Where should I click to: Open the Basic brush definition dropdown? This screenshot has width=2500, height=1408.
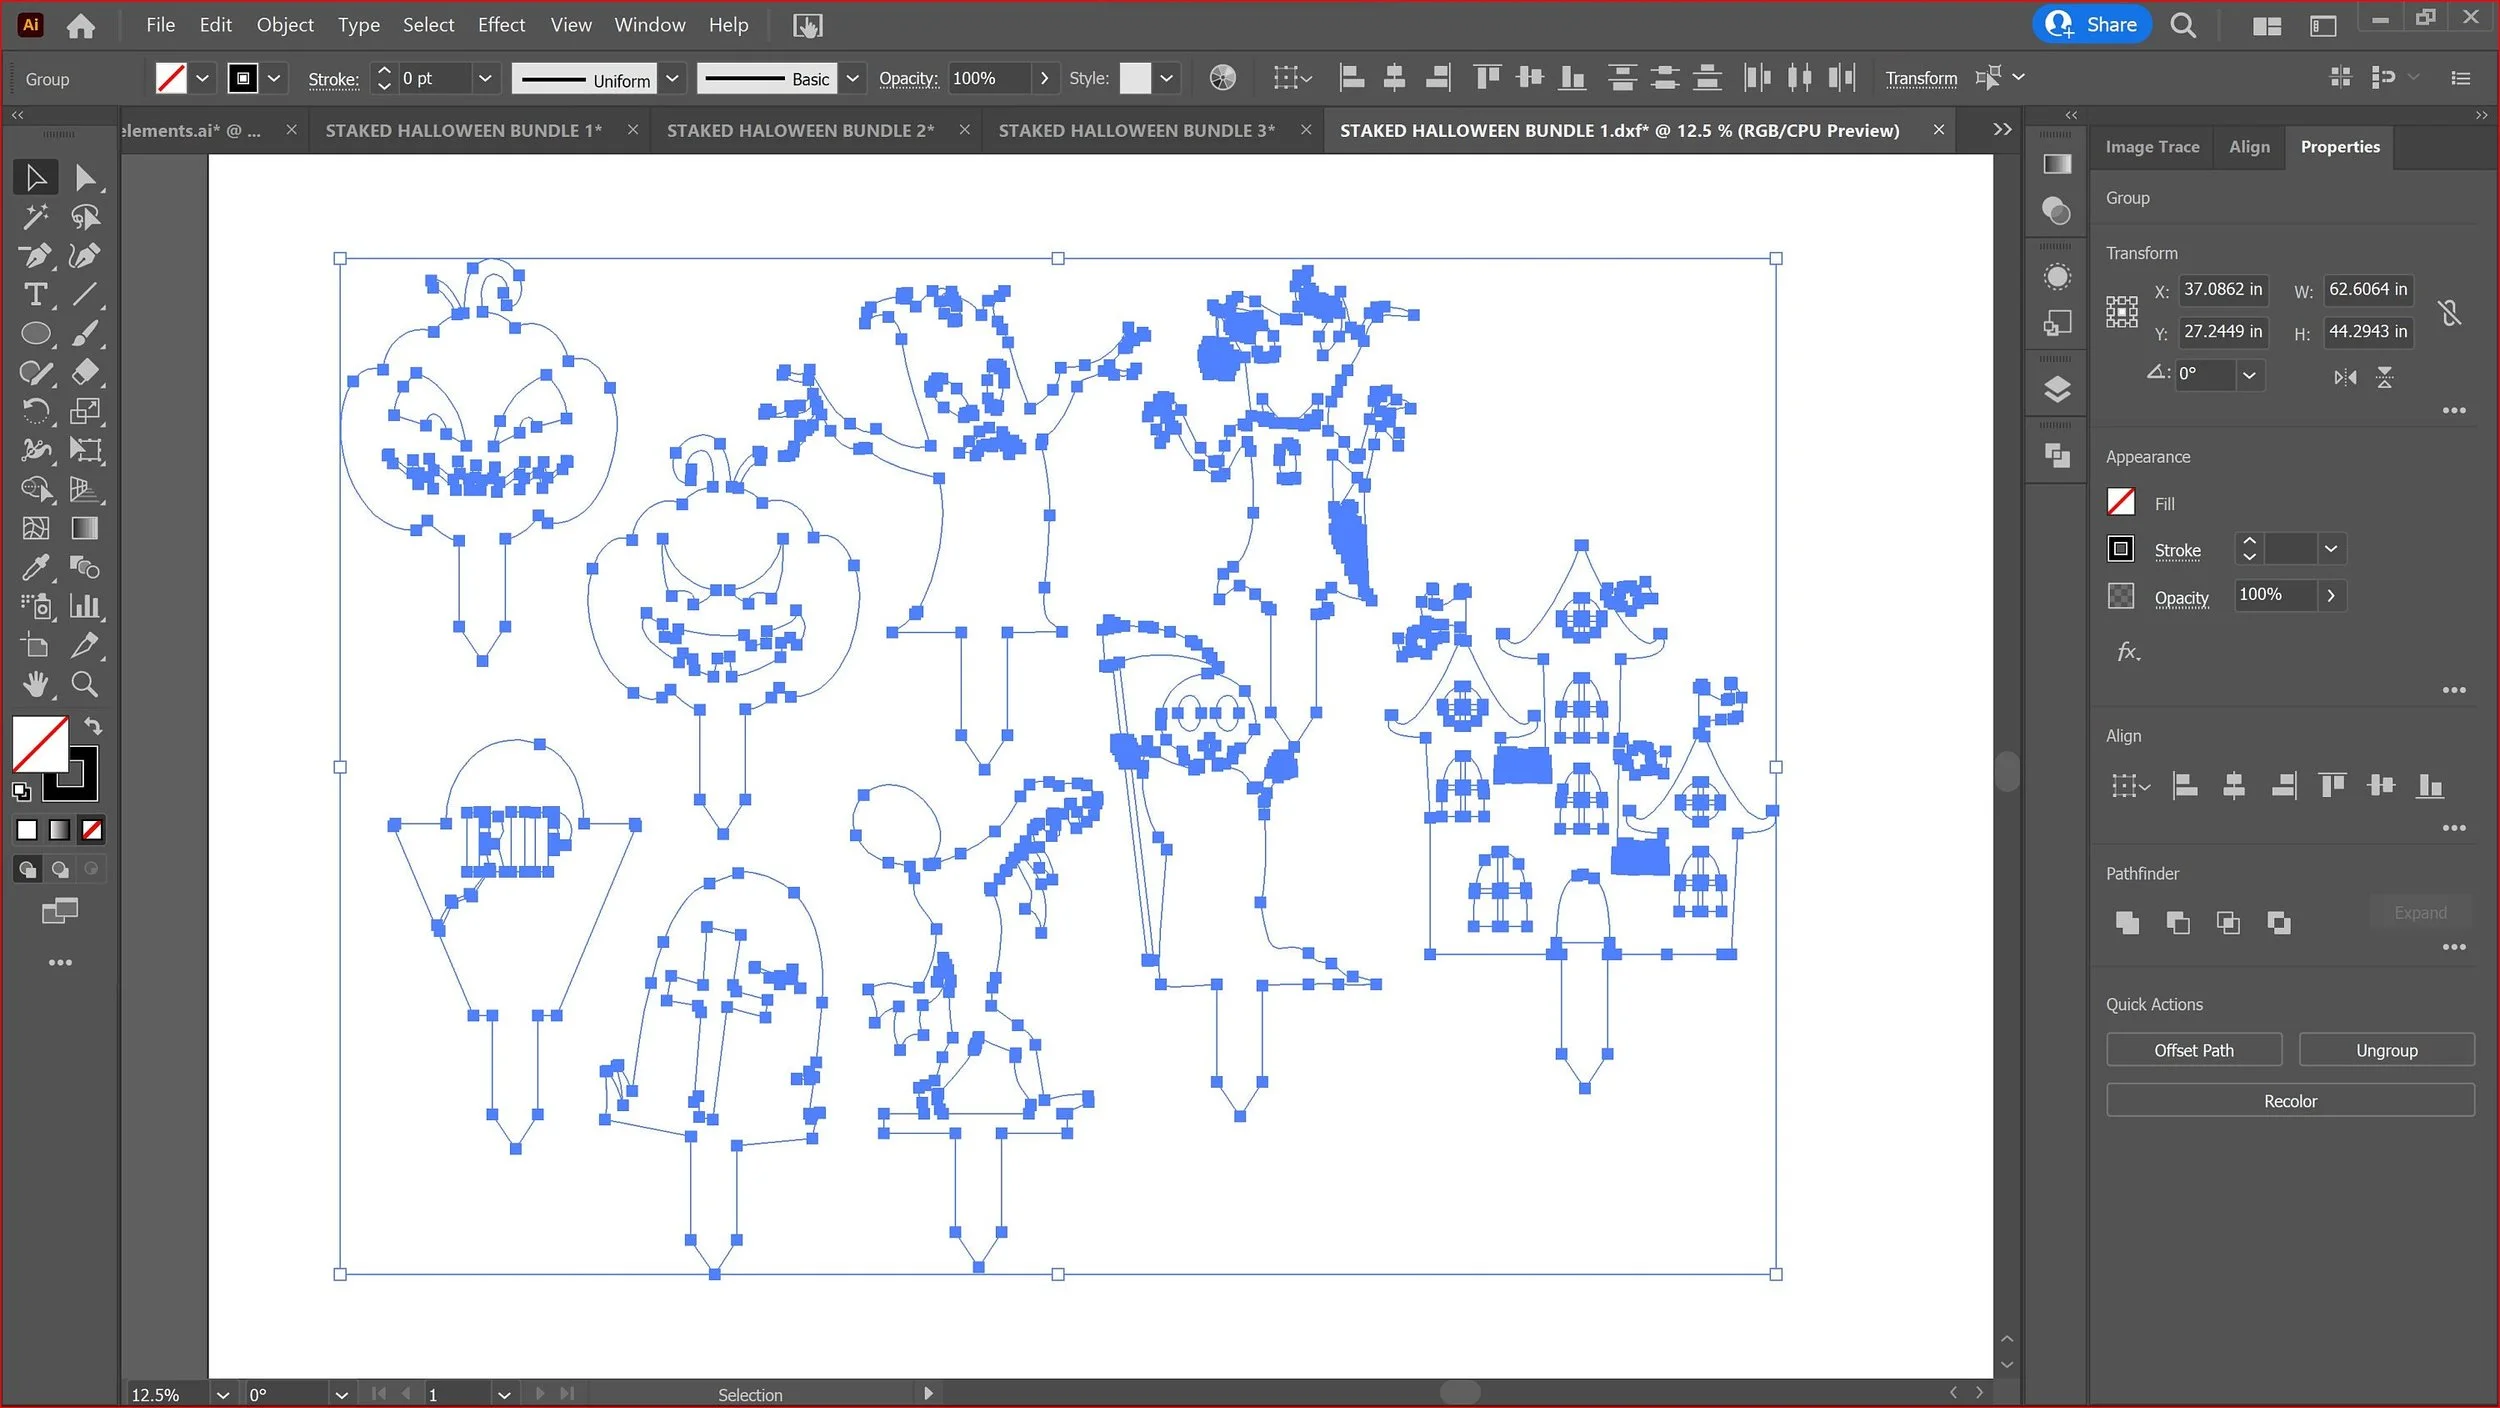point(852,78)
